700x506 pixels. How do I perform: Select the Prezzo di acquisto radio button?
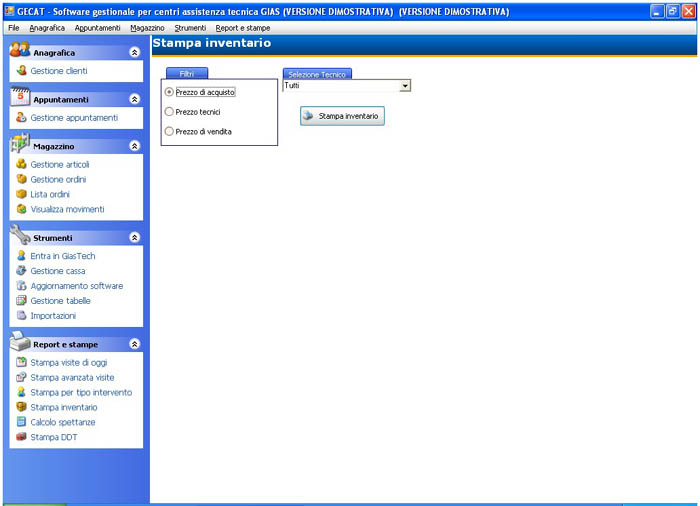[169, 92]
